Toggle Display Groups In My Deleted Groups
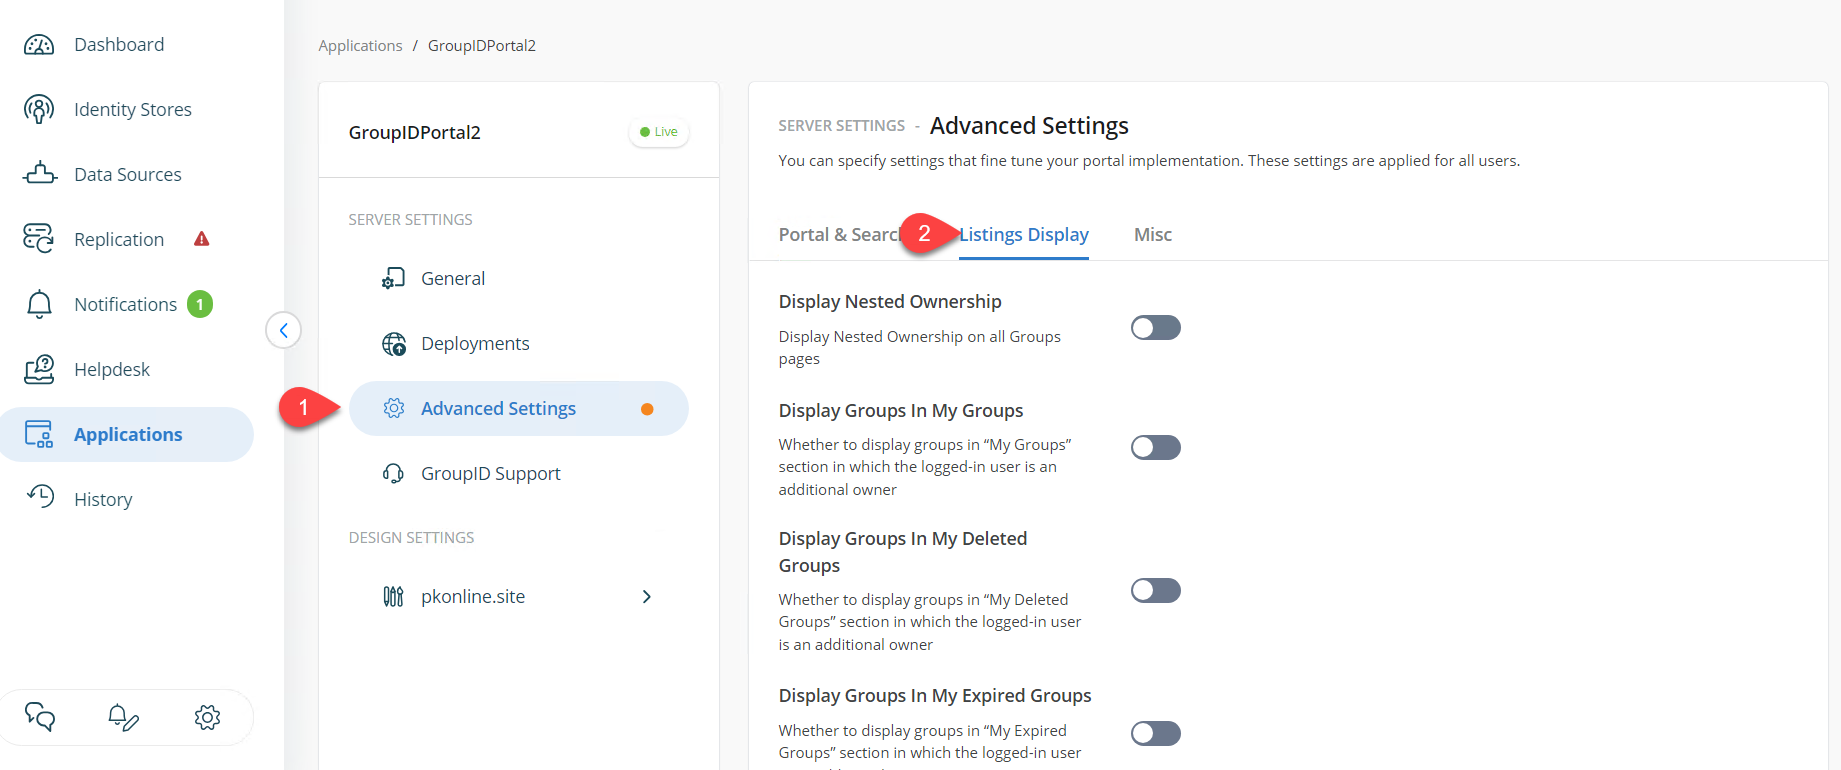This screenshot has height=770, width=1841. pos(1155,590)
